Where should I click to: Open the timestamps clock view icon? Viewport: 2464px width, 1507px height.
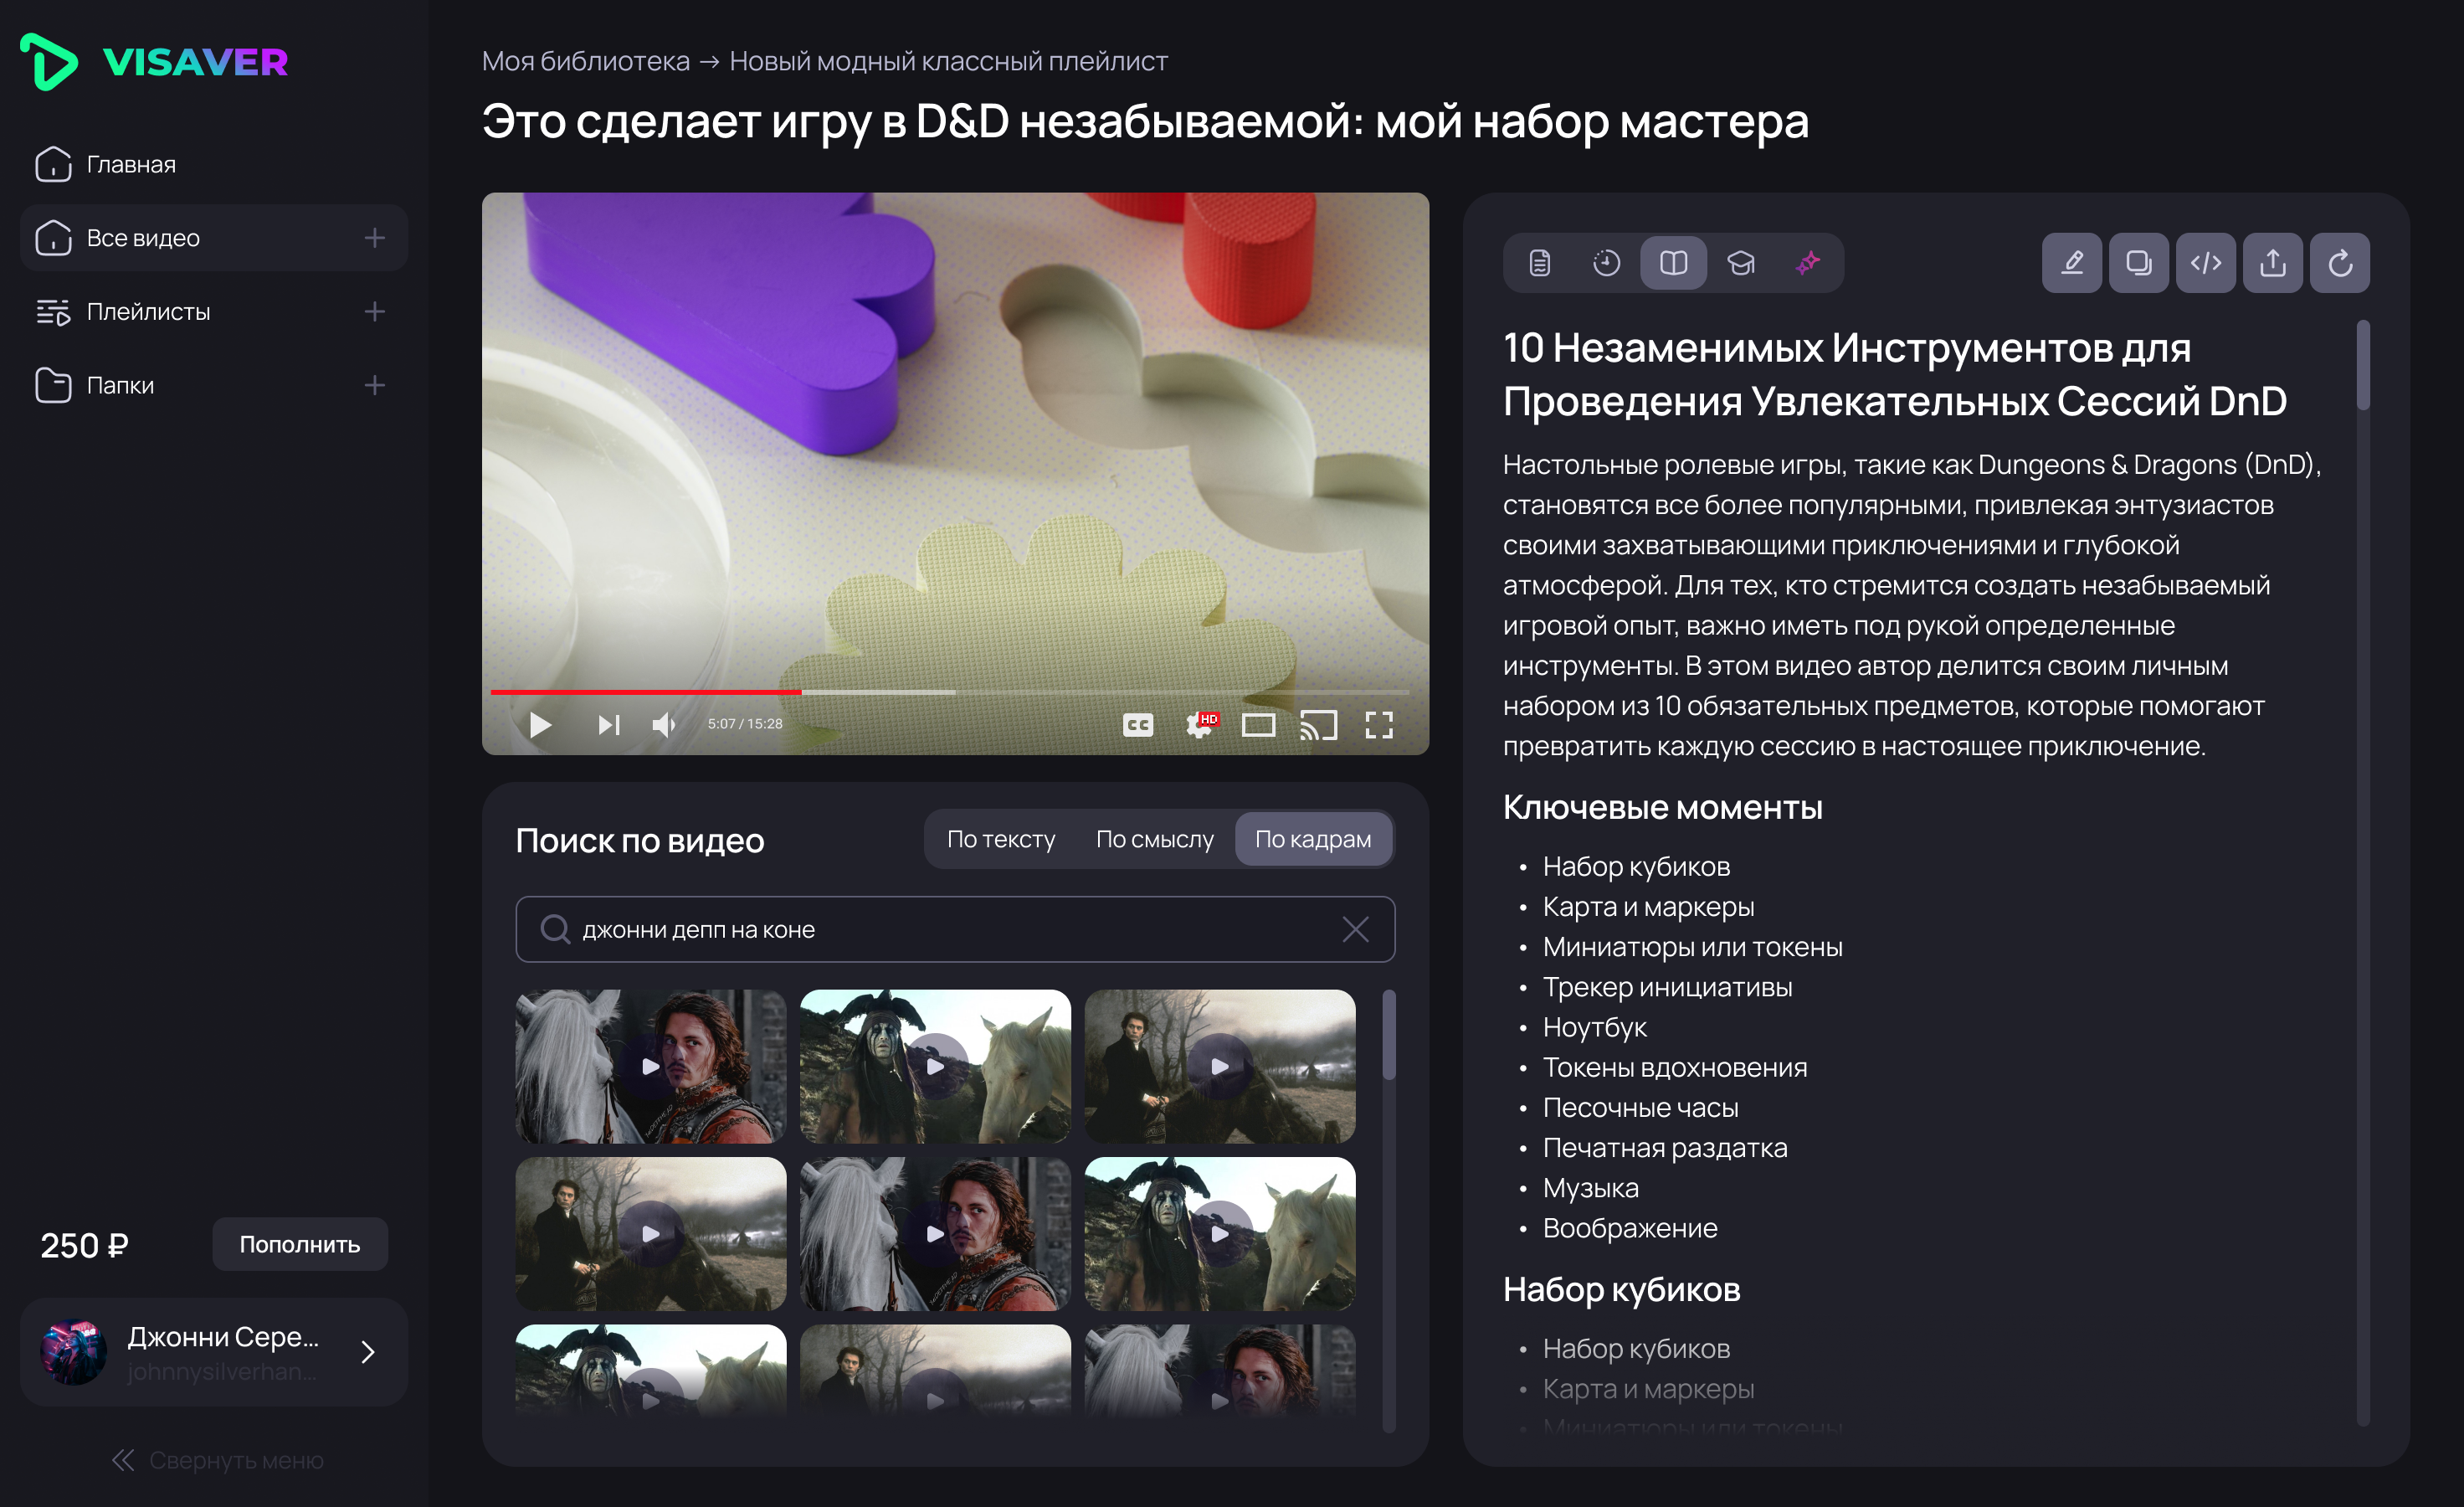[x=1606, y=263]
